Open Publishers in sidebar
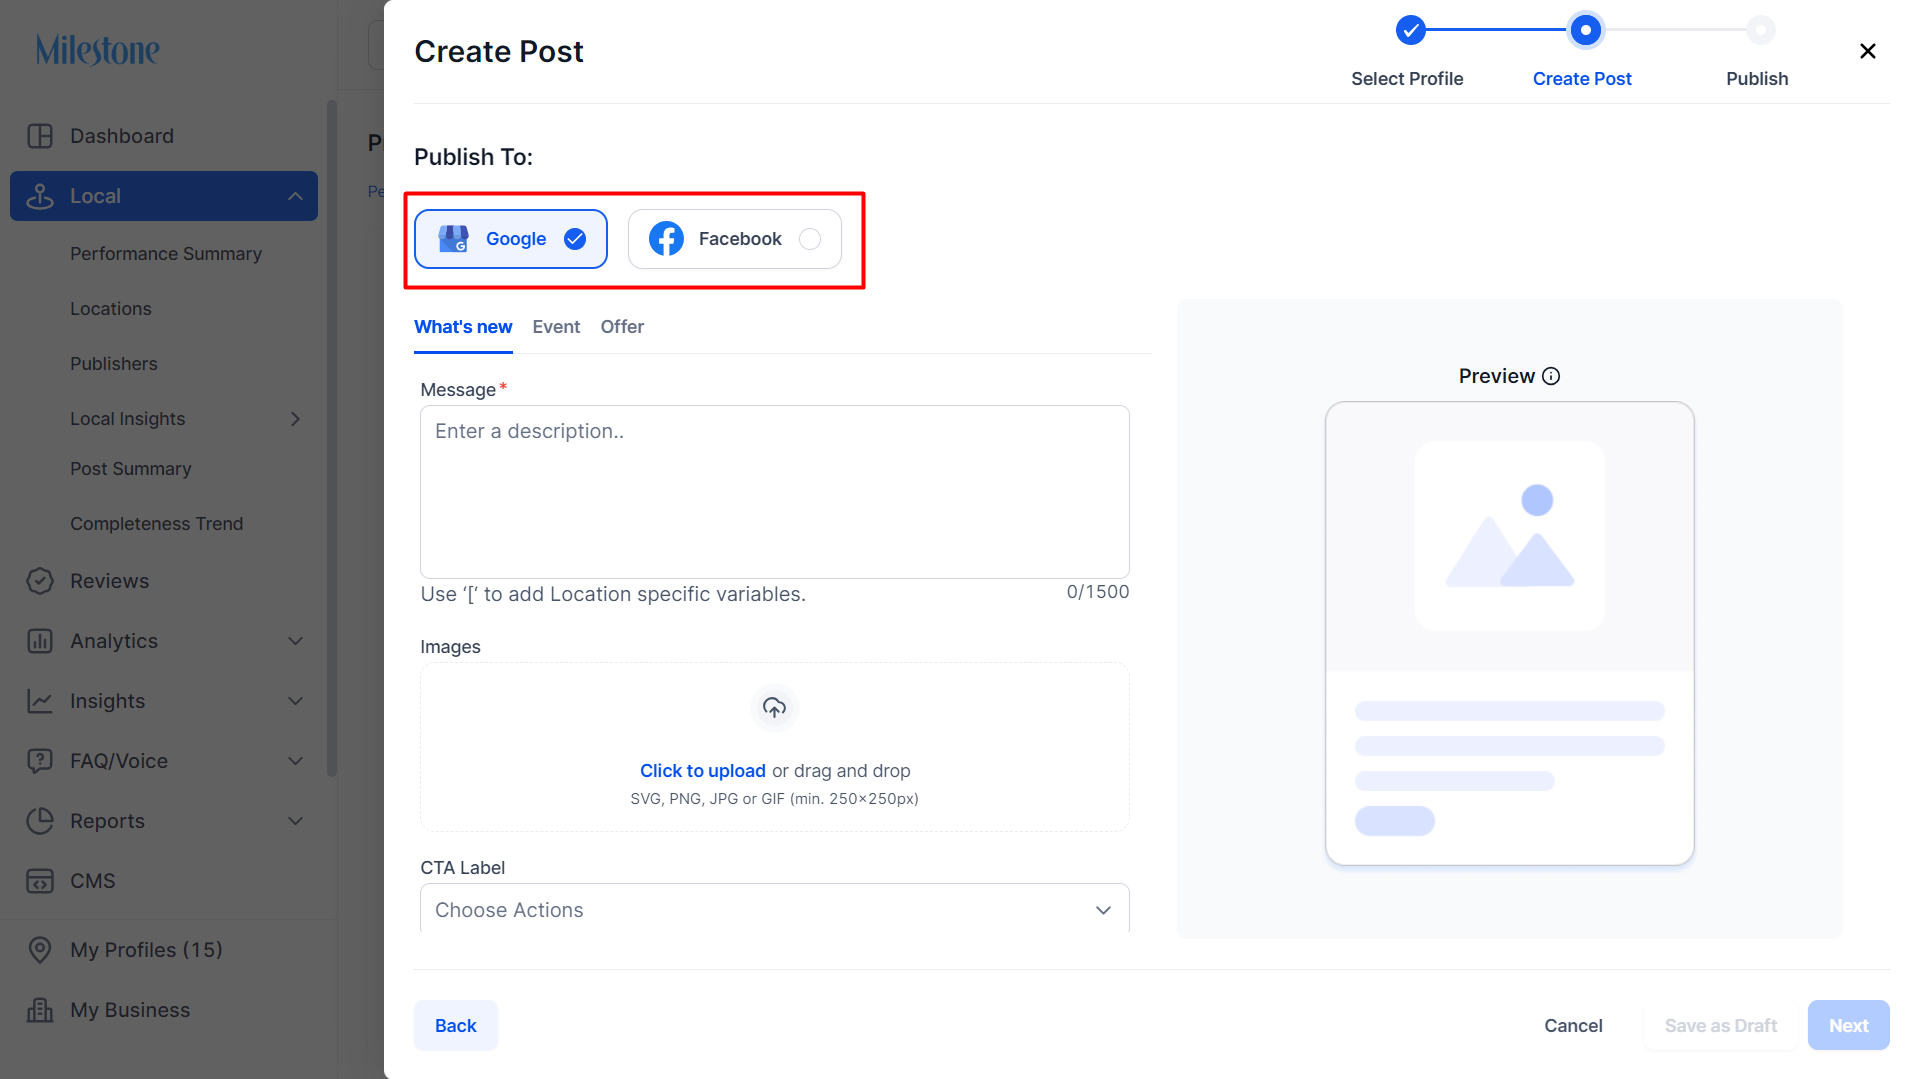1919x1079 pixels. [x=114, y=364]
